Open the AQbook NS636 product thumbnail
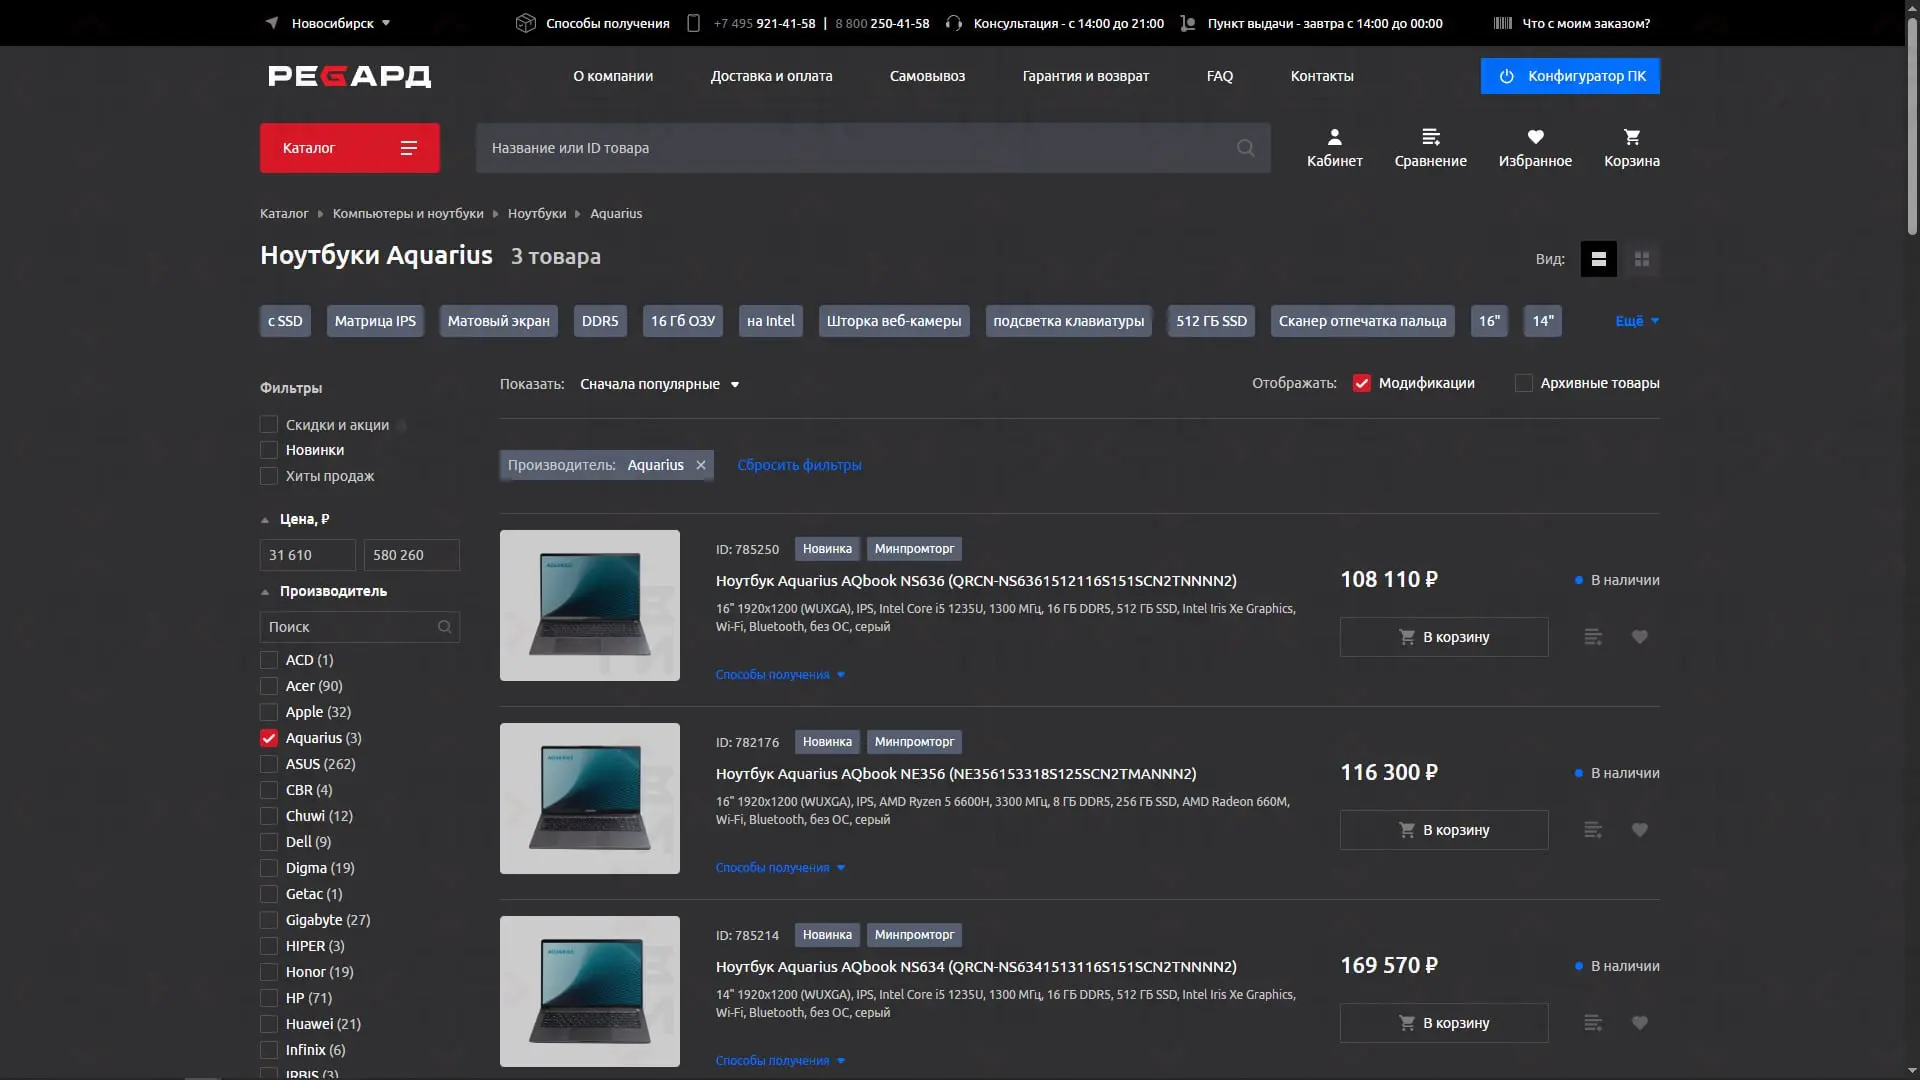 [589, 606]
